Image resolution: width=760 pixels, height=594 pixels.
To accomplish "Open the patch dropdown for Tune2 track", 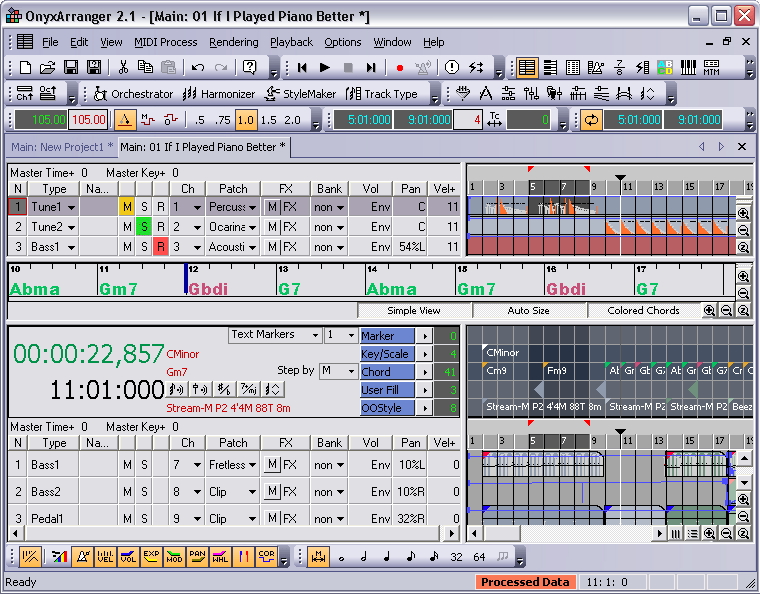I will pyautogui.click(x=251, y=227).
